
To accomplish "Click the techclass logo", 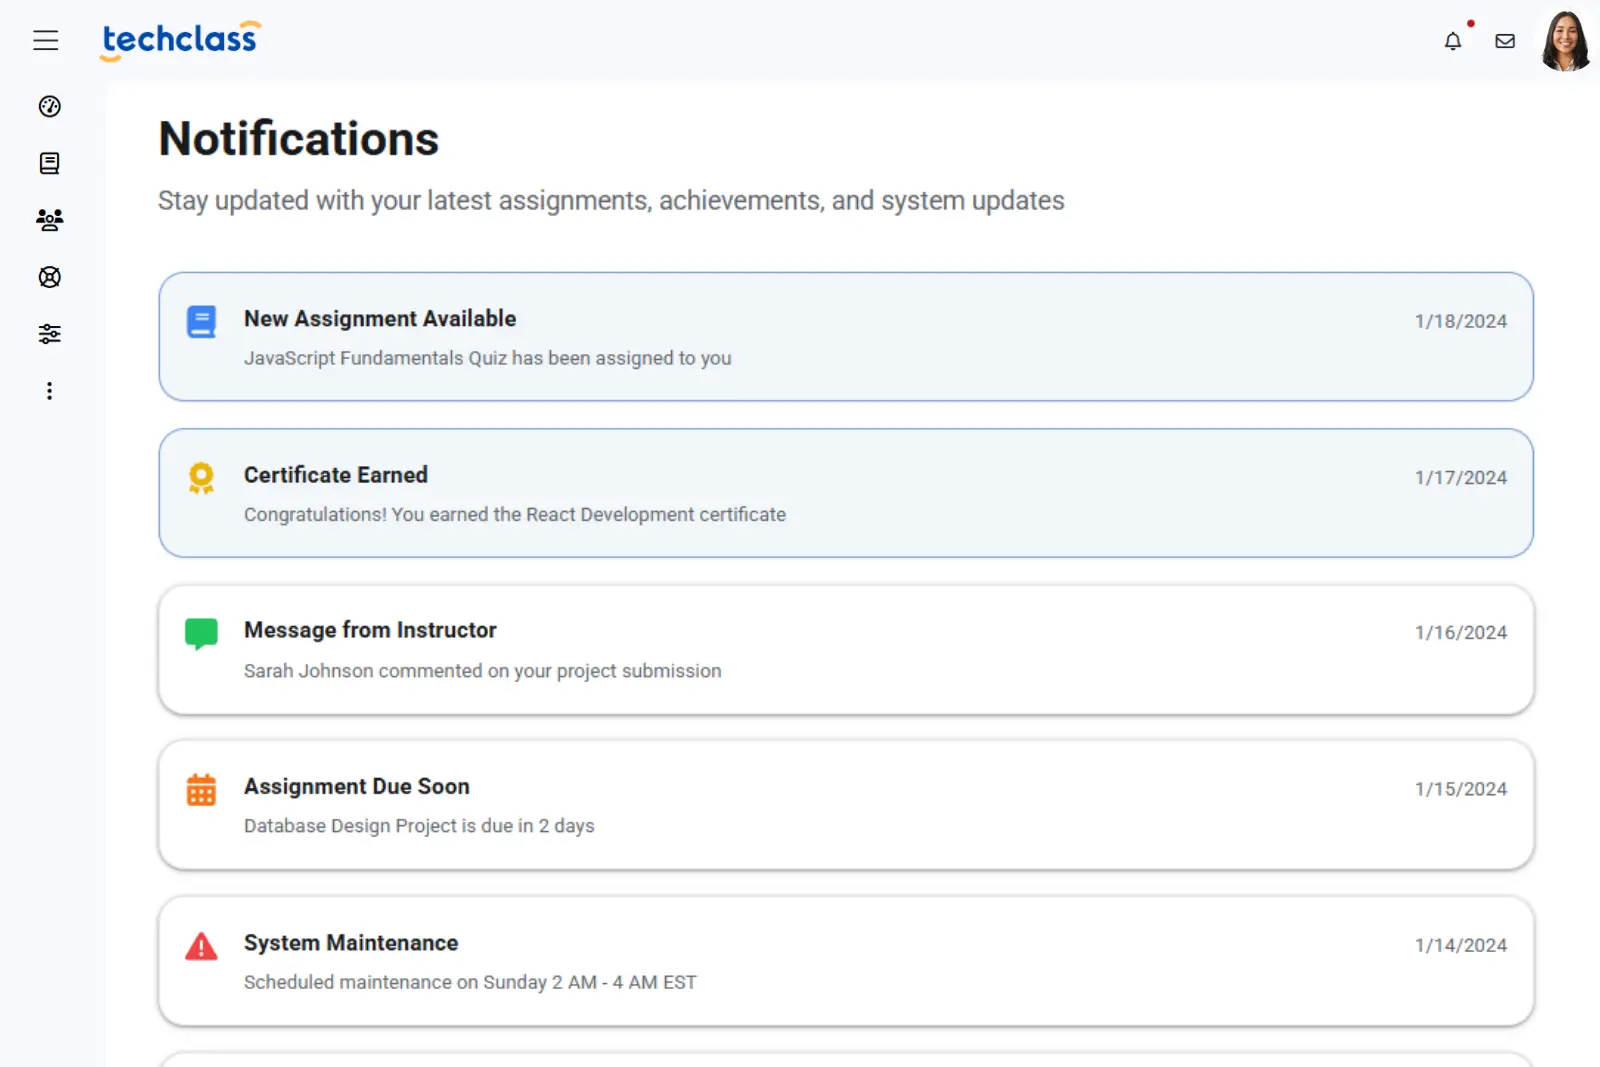I will point(180,40).
